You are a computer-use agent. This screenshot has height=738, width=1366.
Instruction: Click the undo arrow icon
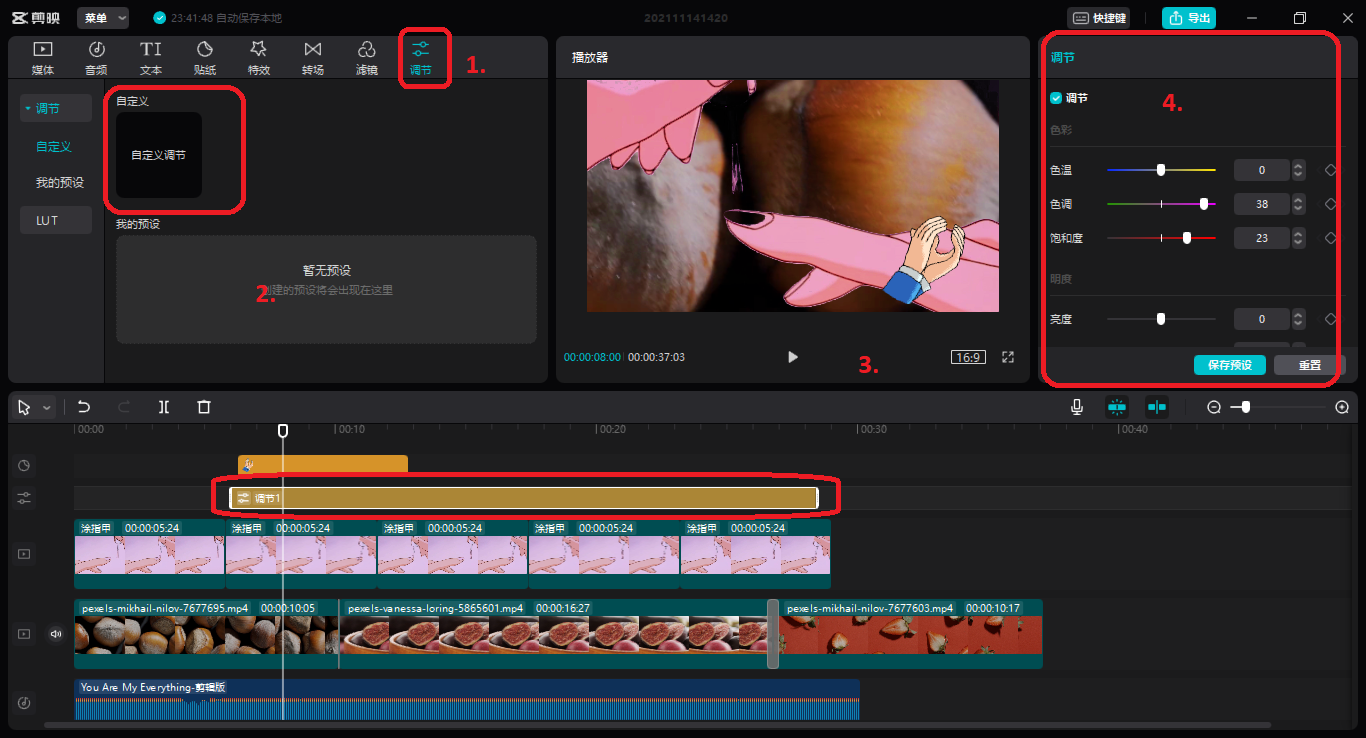[84, 407]
